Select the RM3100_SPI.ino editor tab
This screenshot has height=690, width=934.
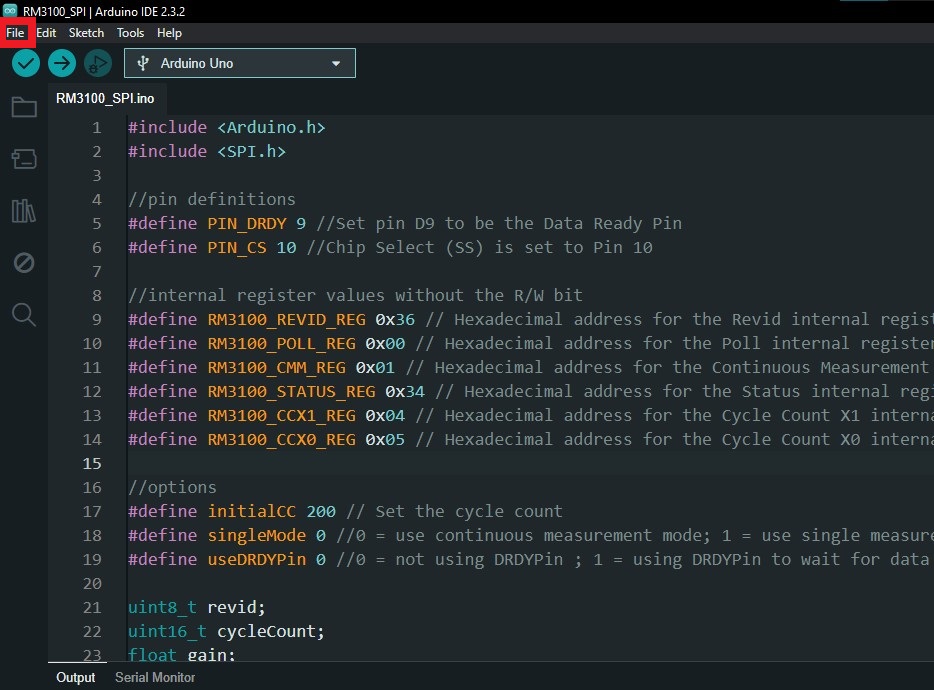105,98
